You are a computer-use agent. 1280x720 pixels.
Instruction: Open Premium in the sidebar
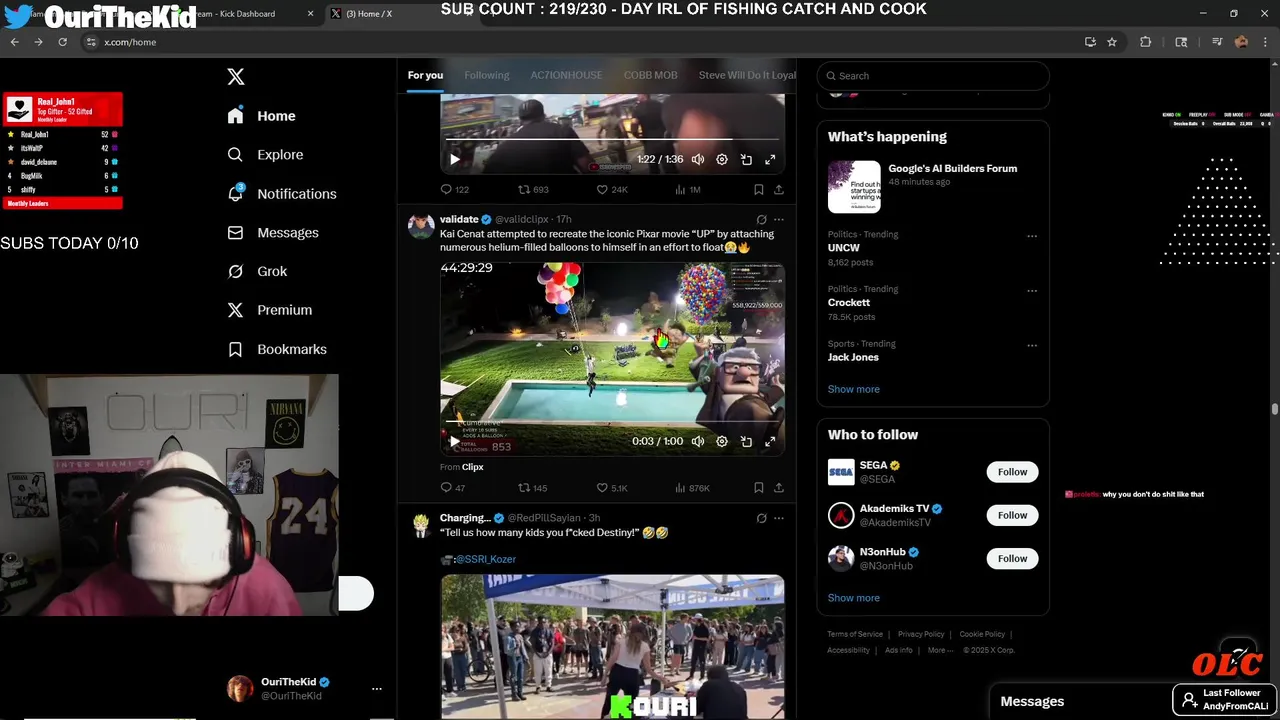[x=270, y=310]
